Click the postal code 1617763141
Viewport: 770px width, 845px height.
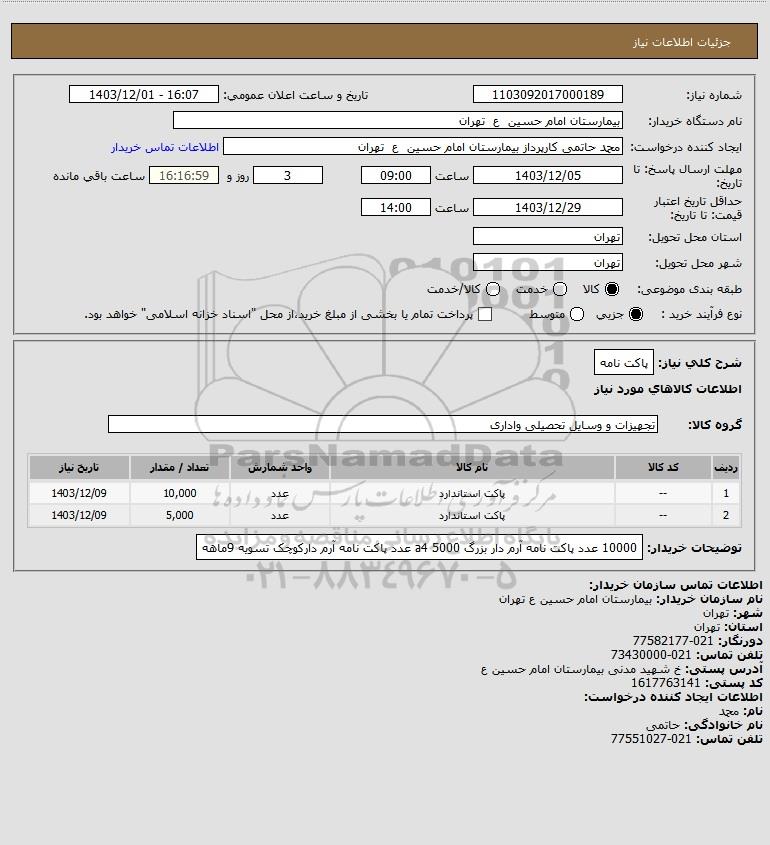coord(666,683)
